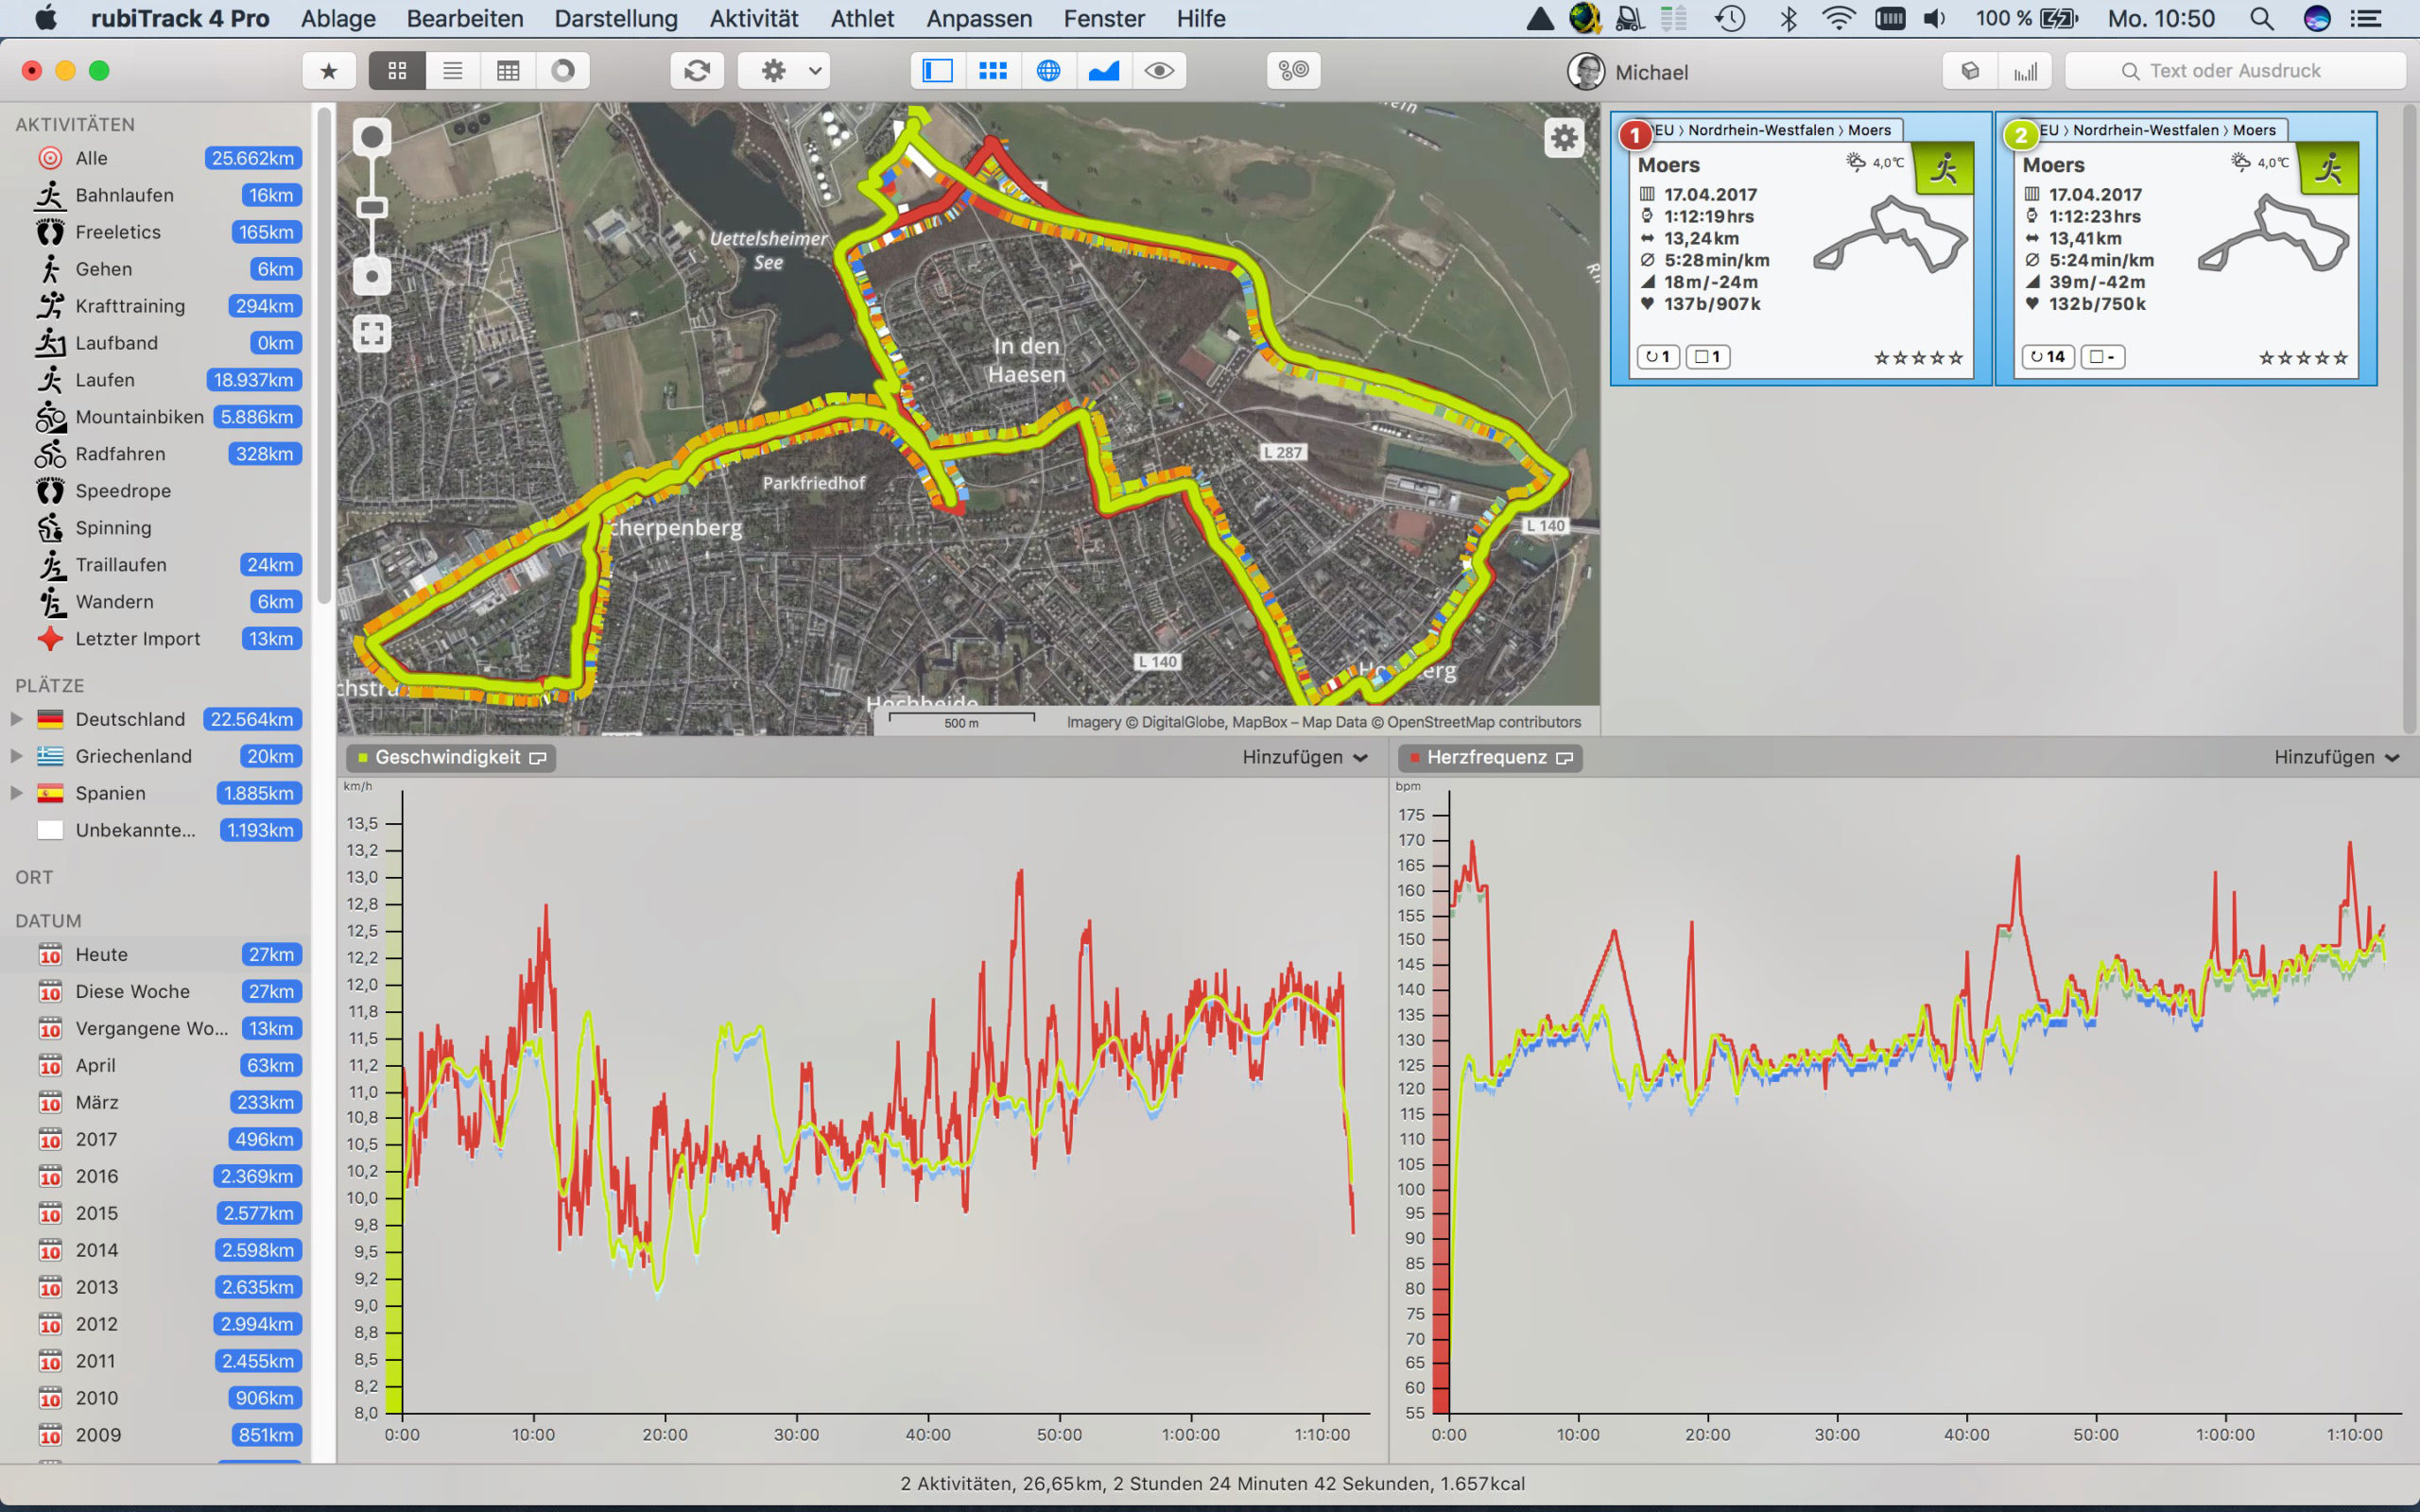Image resolution: width=2420 pixels, height=1512 pixels.
Task: Switch to list view mode
Action: (x=453, y=71)
